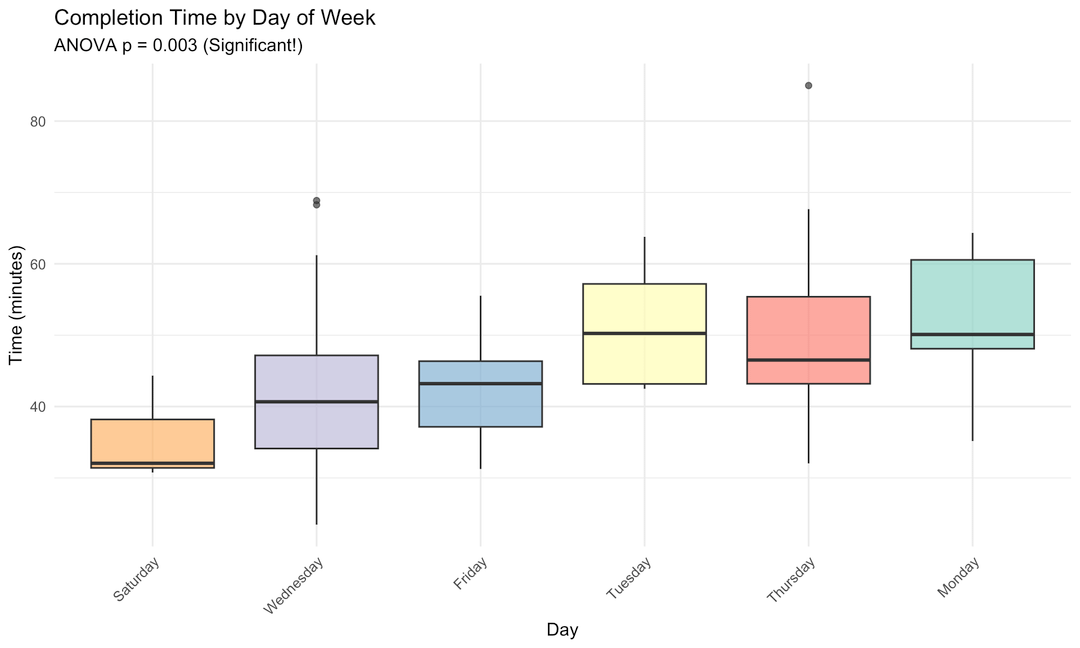Screen dimensions: 1080x648
Task: Click the 'Wednesday' x-axis tick label
Action: pyautogui.click(x=293, y=586)
